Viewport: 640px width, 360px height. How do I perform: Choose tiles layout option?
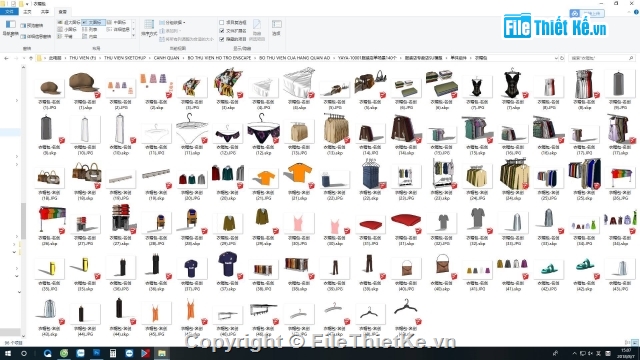pos(65,36)
